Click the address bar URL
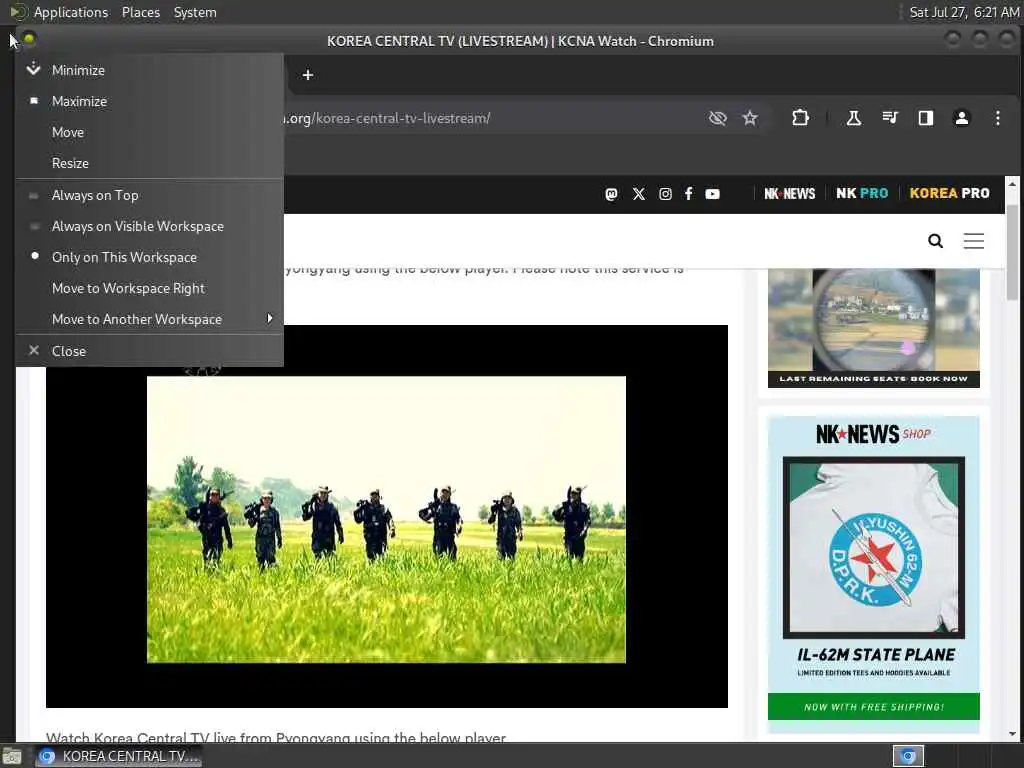1024x768 pixels. pyautogui.click(x=389, y=119)
